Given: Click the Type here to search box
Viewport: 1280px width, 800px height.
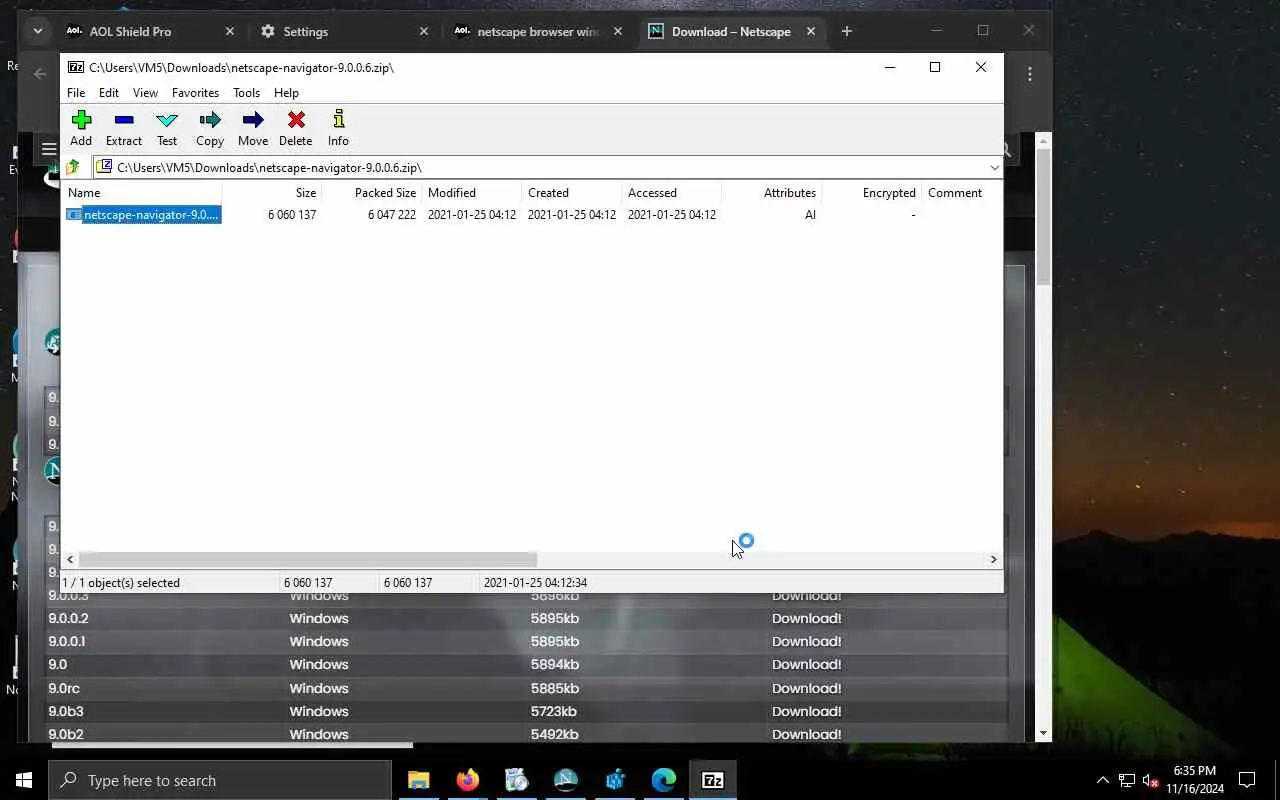Looking at the screenshot, I should pos(220,780).
